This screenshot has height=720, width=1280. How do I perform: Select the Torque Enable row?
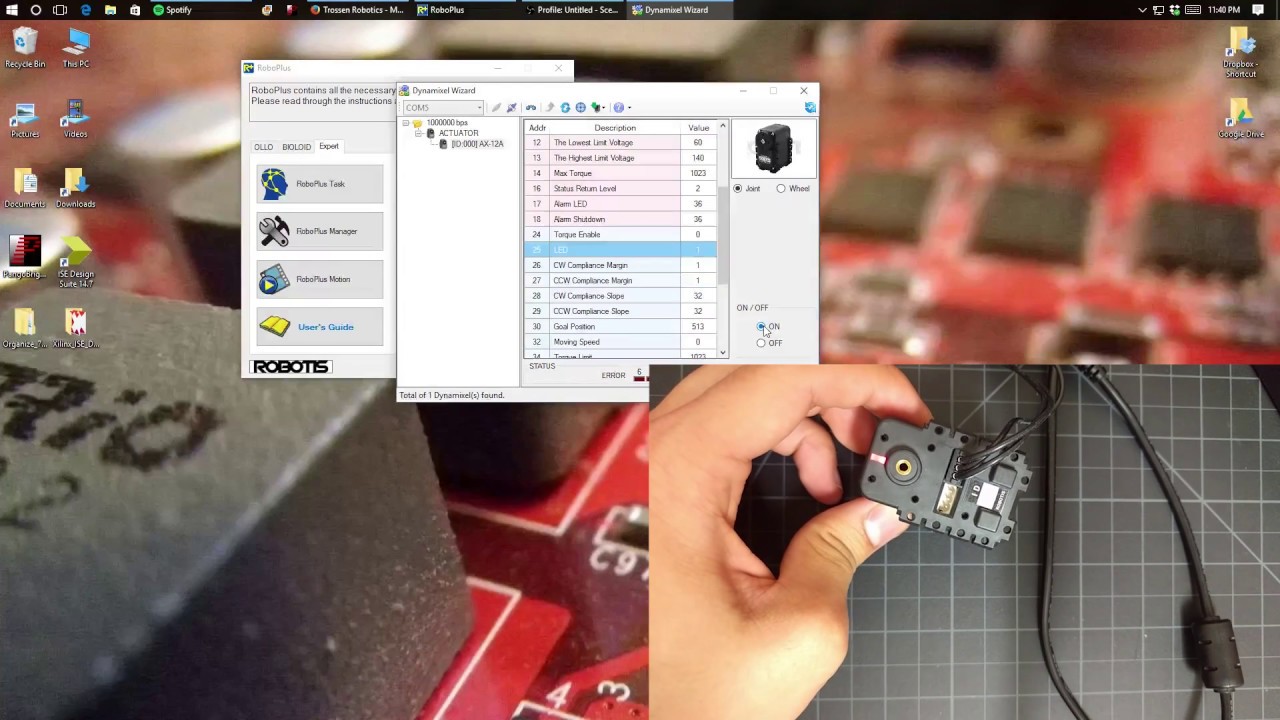tap(621, 234)
